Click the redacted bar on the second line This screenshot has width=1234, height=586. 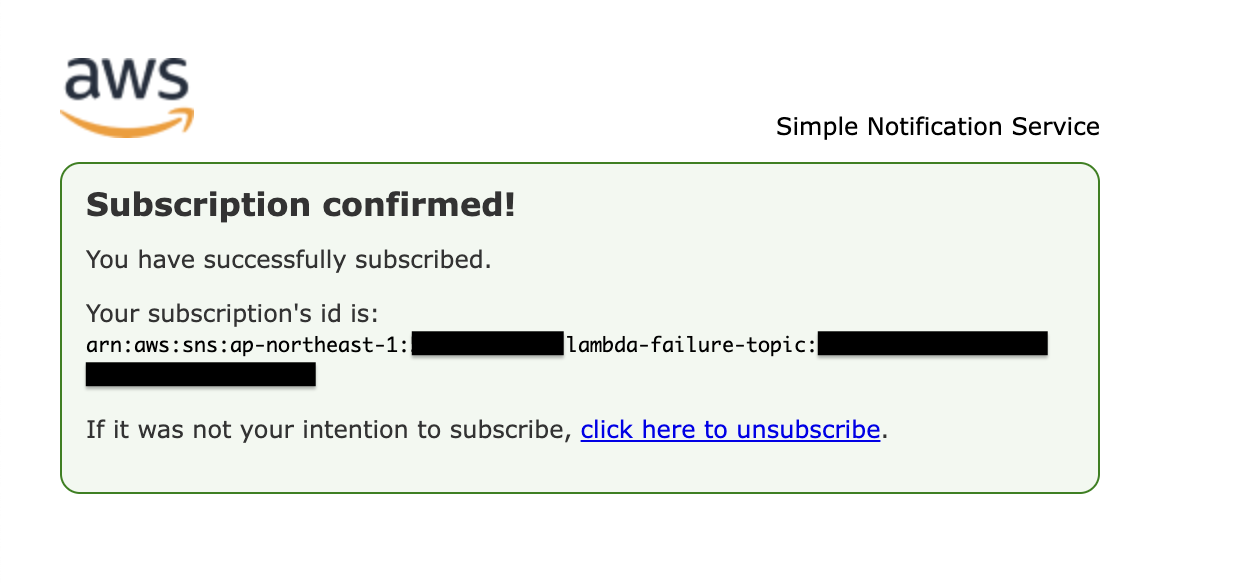coord(200,374)
